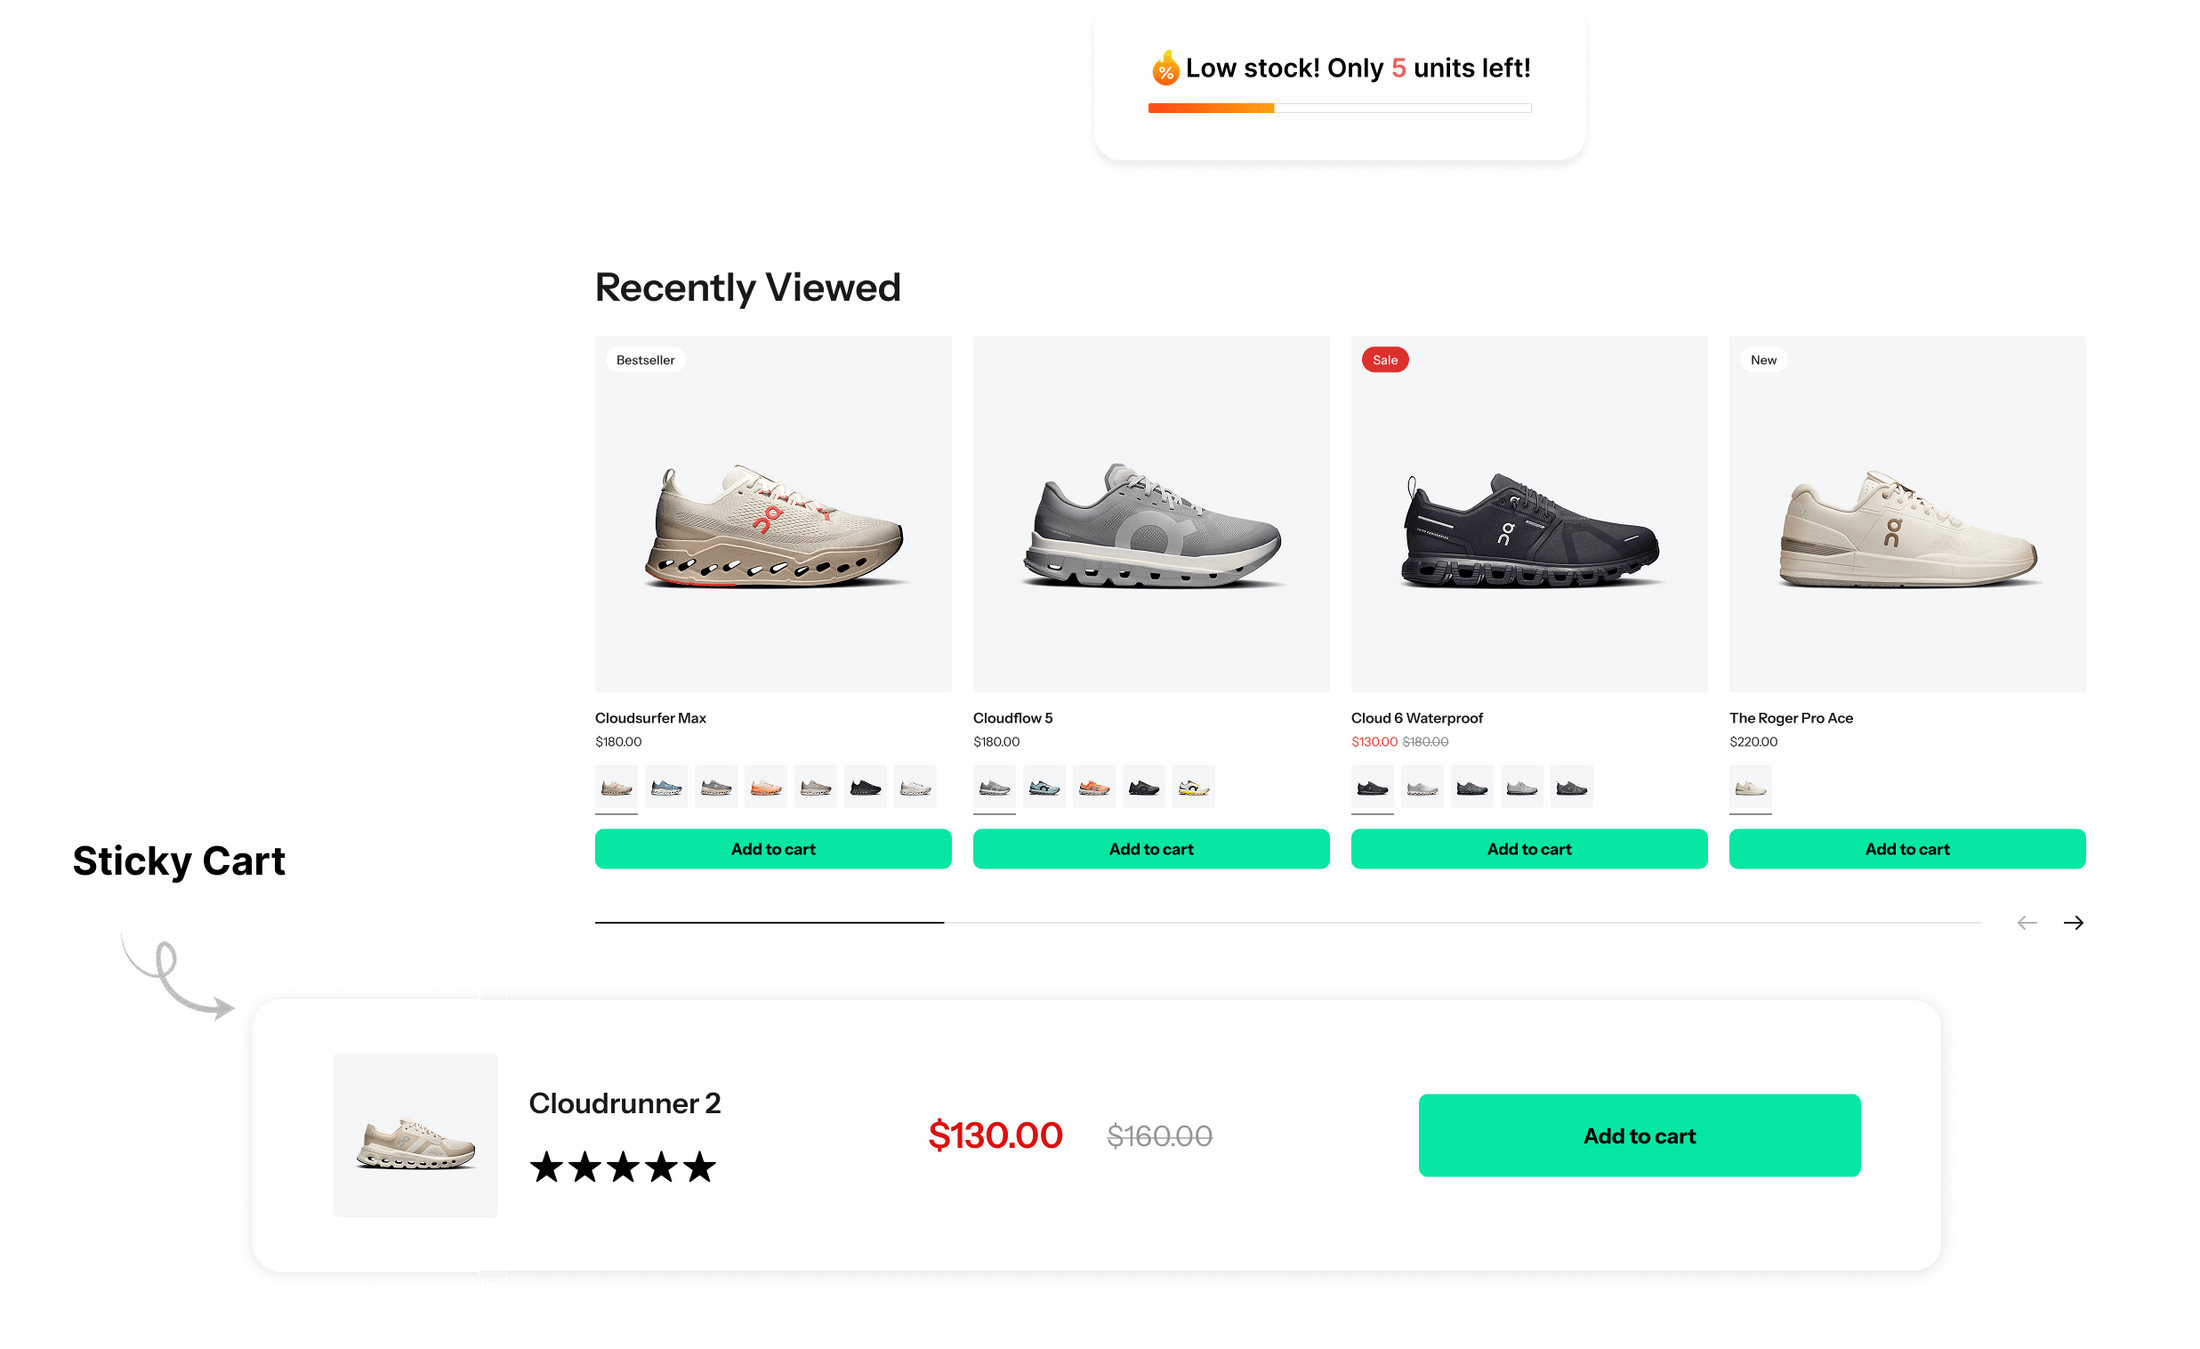This screenshot has width=2200, height=1349.
Task: Add Cloudsurfer Max to cart
Action: point(773,849)
